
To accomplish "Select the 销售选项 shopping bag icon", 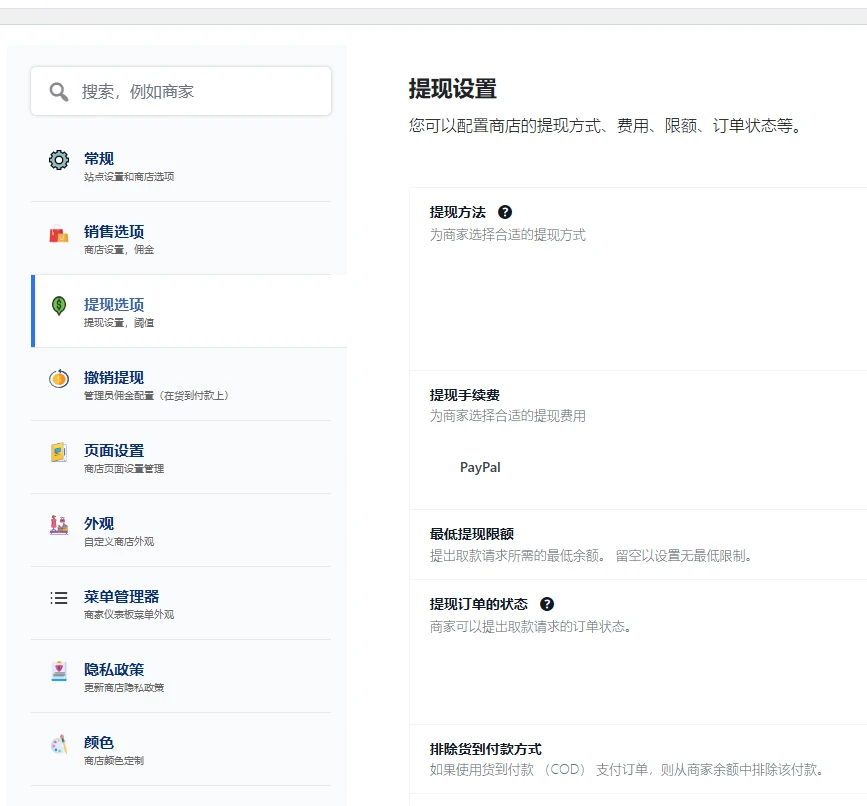I will click(57, 235).
